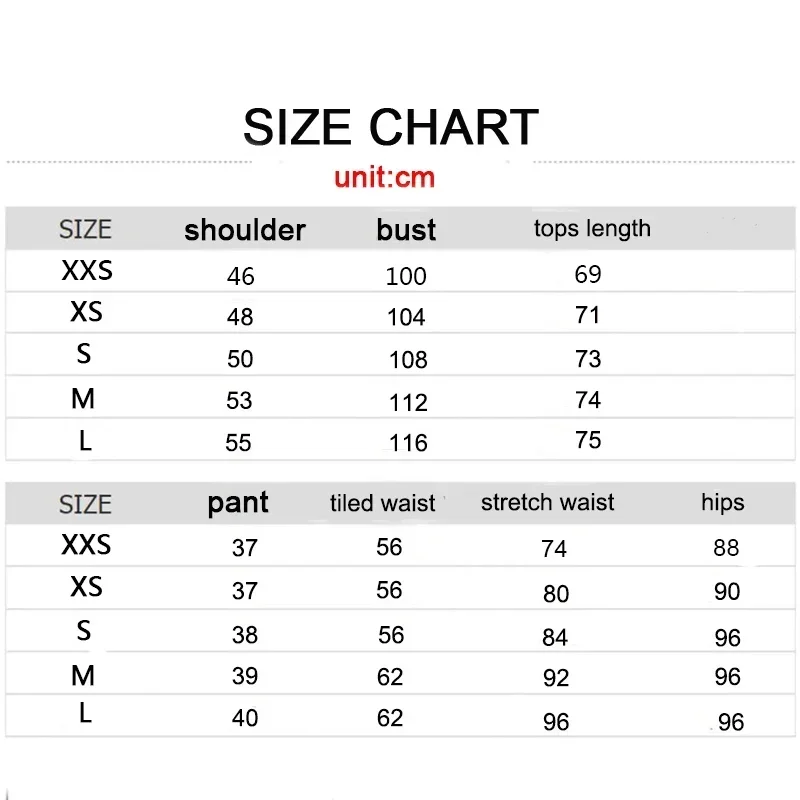Click the XXS shoulder value 46
The height and width of the screenshot is (800, 800).
(241, 276)
